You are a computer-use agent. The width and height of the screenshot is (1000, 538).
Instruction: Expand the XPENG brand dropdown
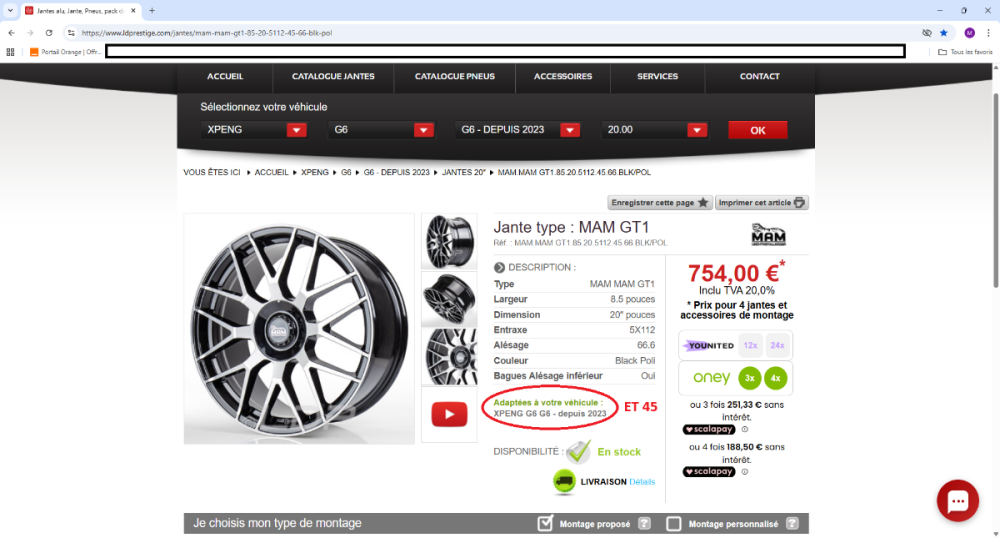[296, 130]
